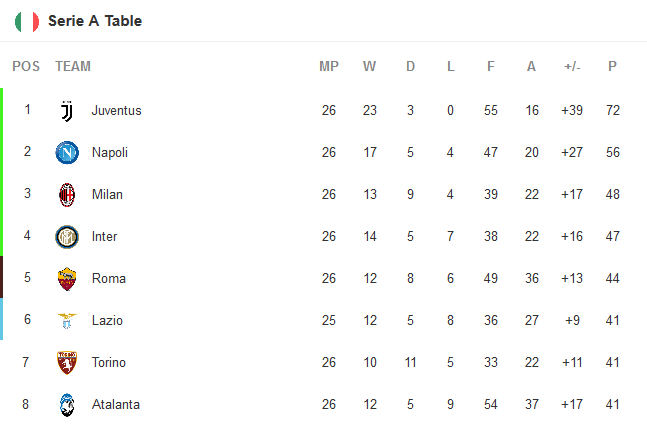Click the Torino club crest
This screenshot has height=424, width=647.
(x=67, y=362)
